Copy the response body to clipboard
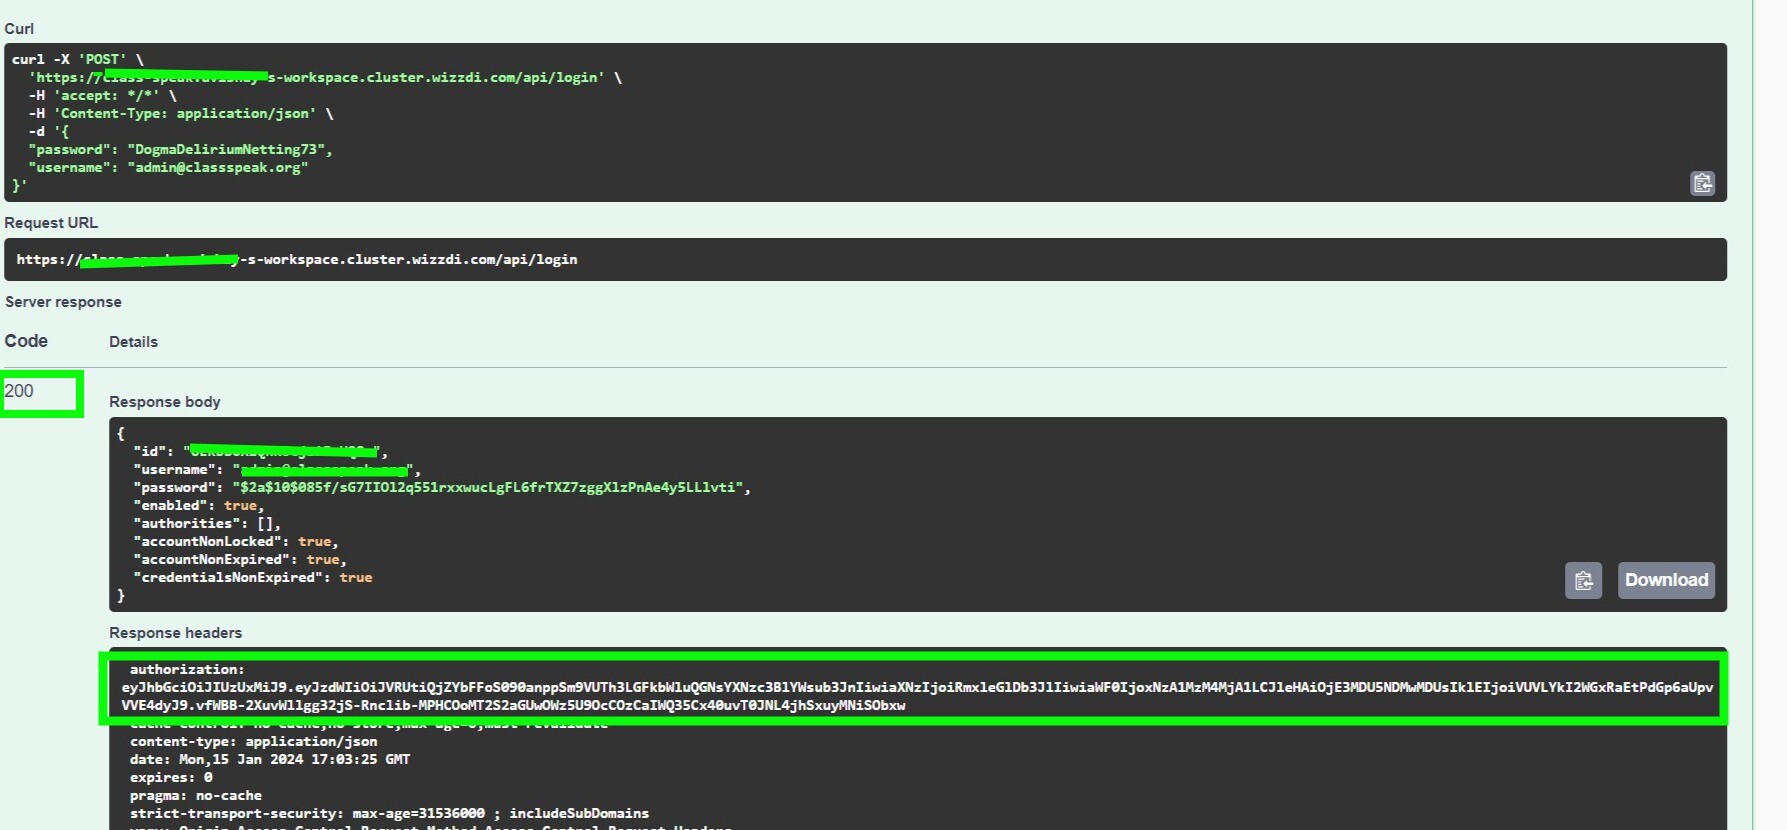Image resolution: width=1787 pixels, height=830 pixels. click(x=1583, y=581)
